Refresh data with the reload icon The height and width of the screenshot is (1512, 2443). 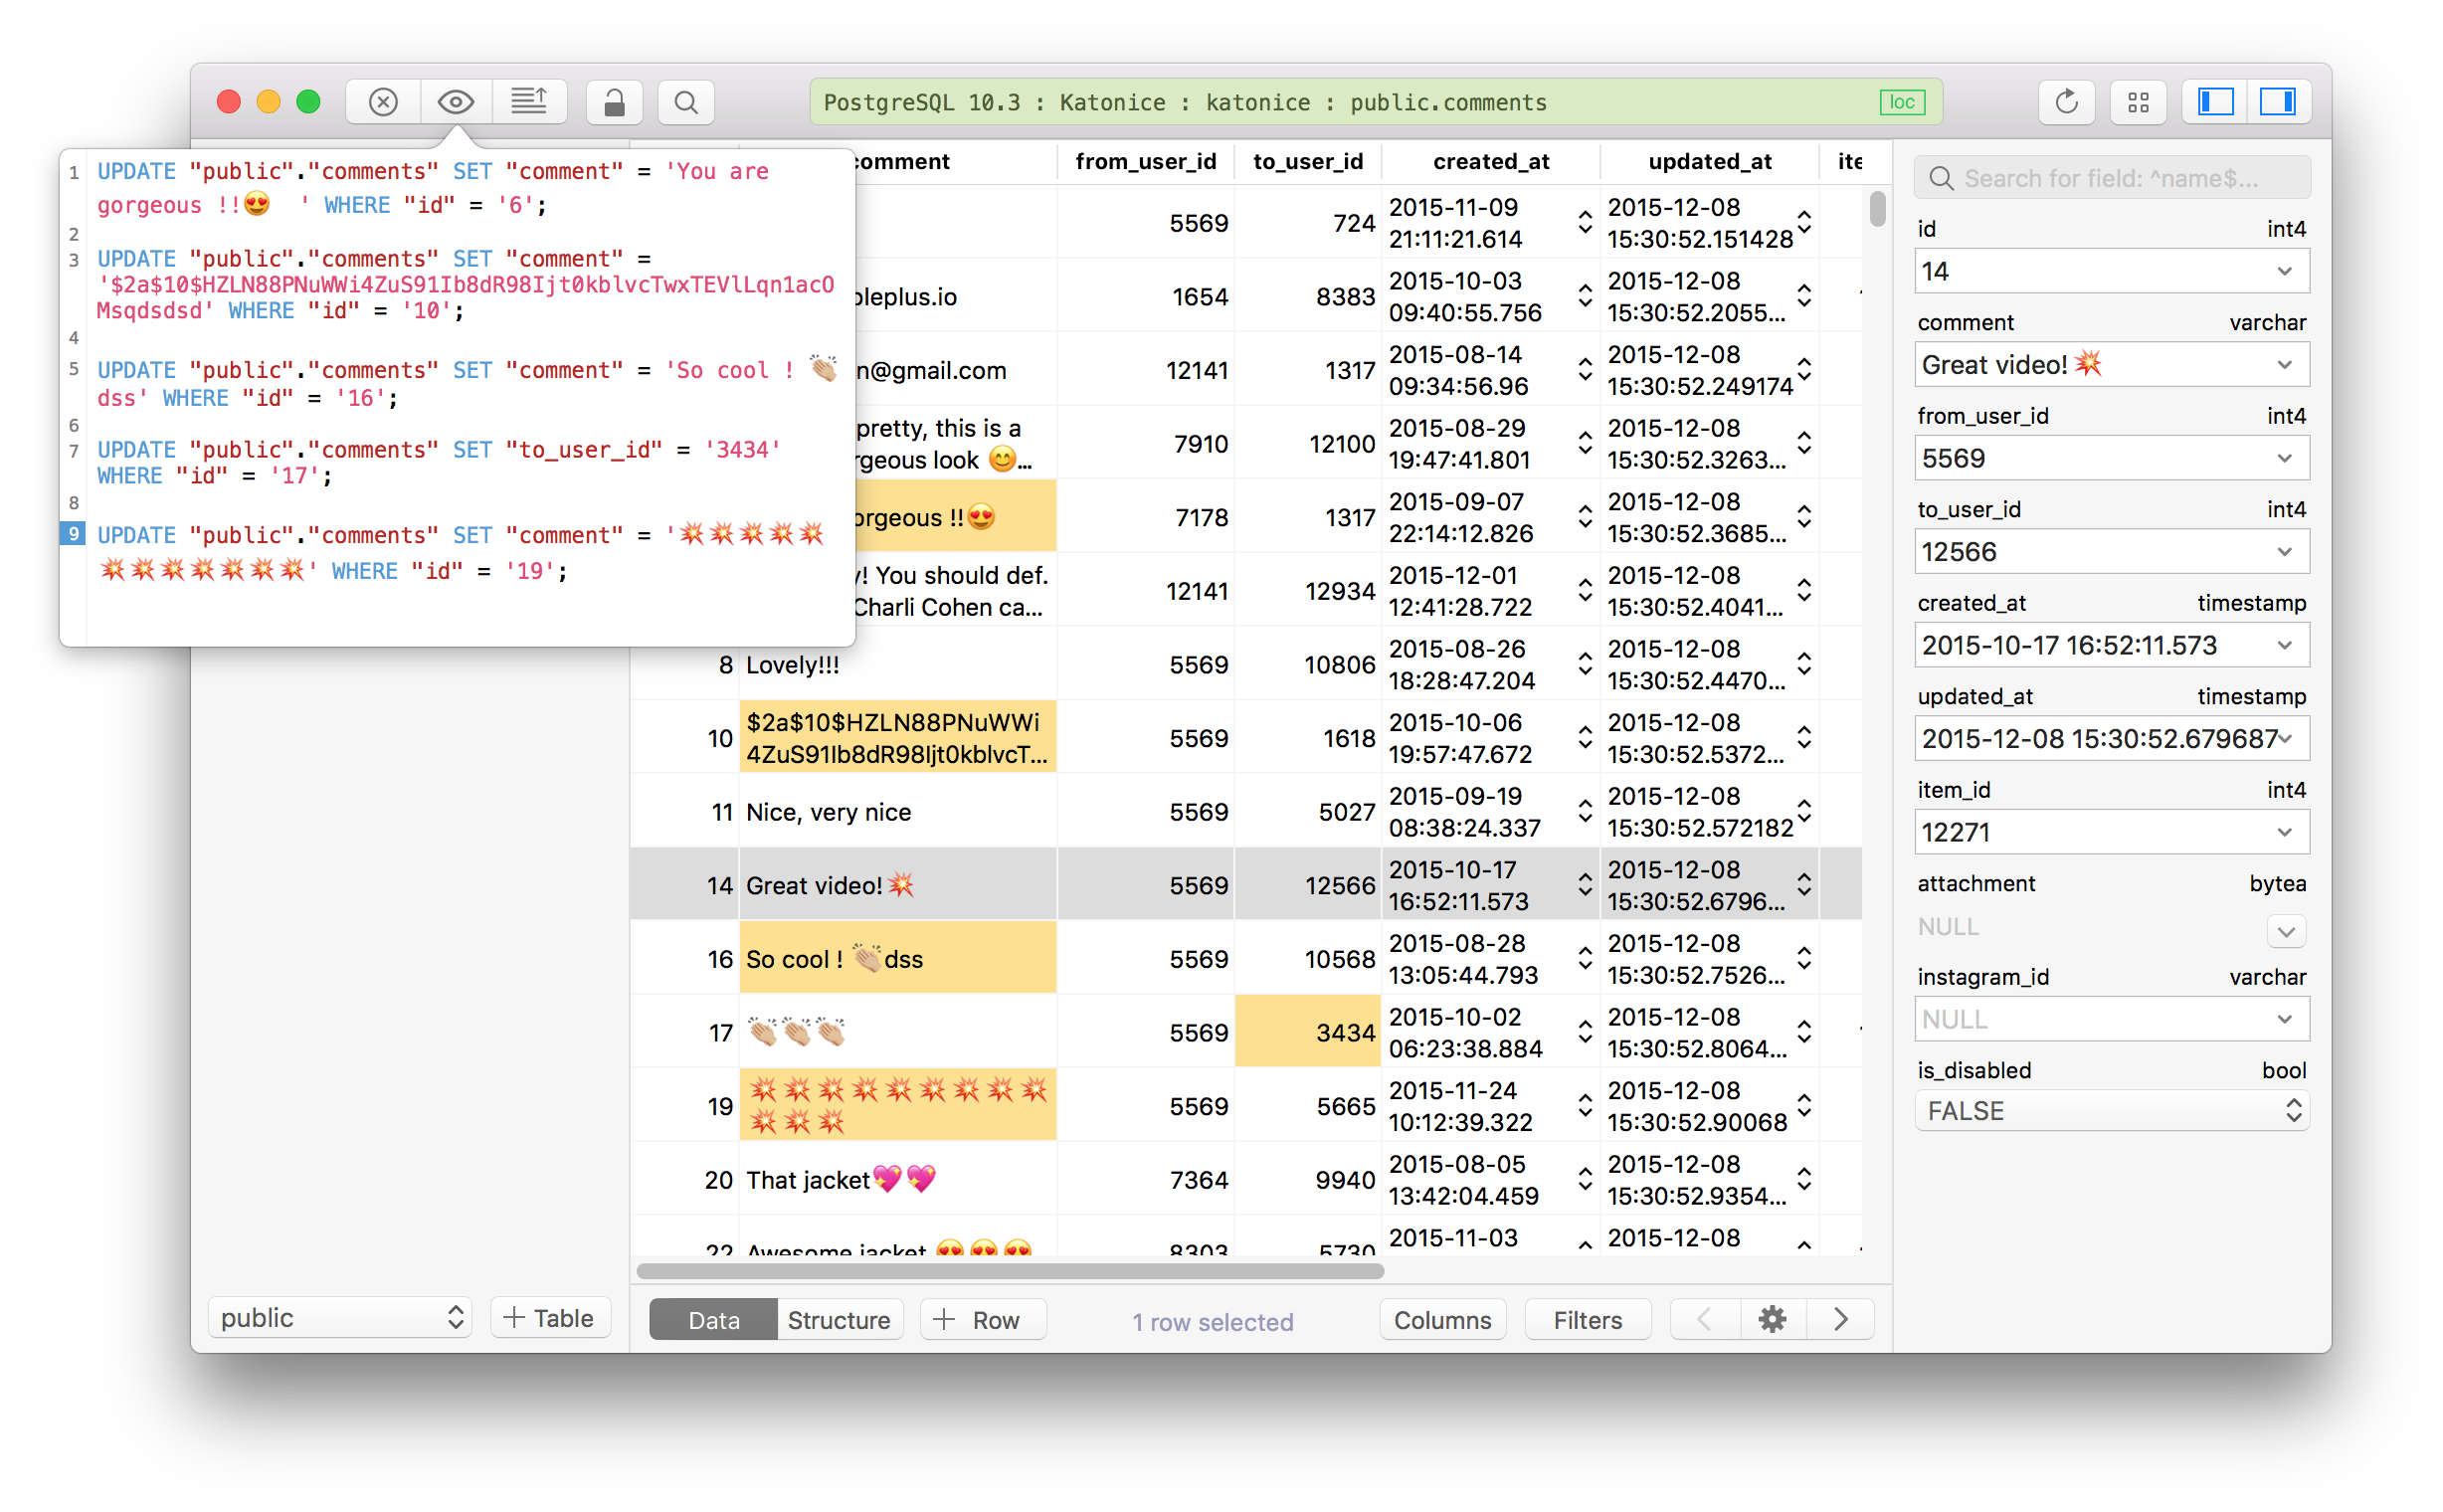[x=2066, y=102]
